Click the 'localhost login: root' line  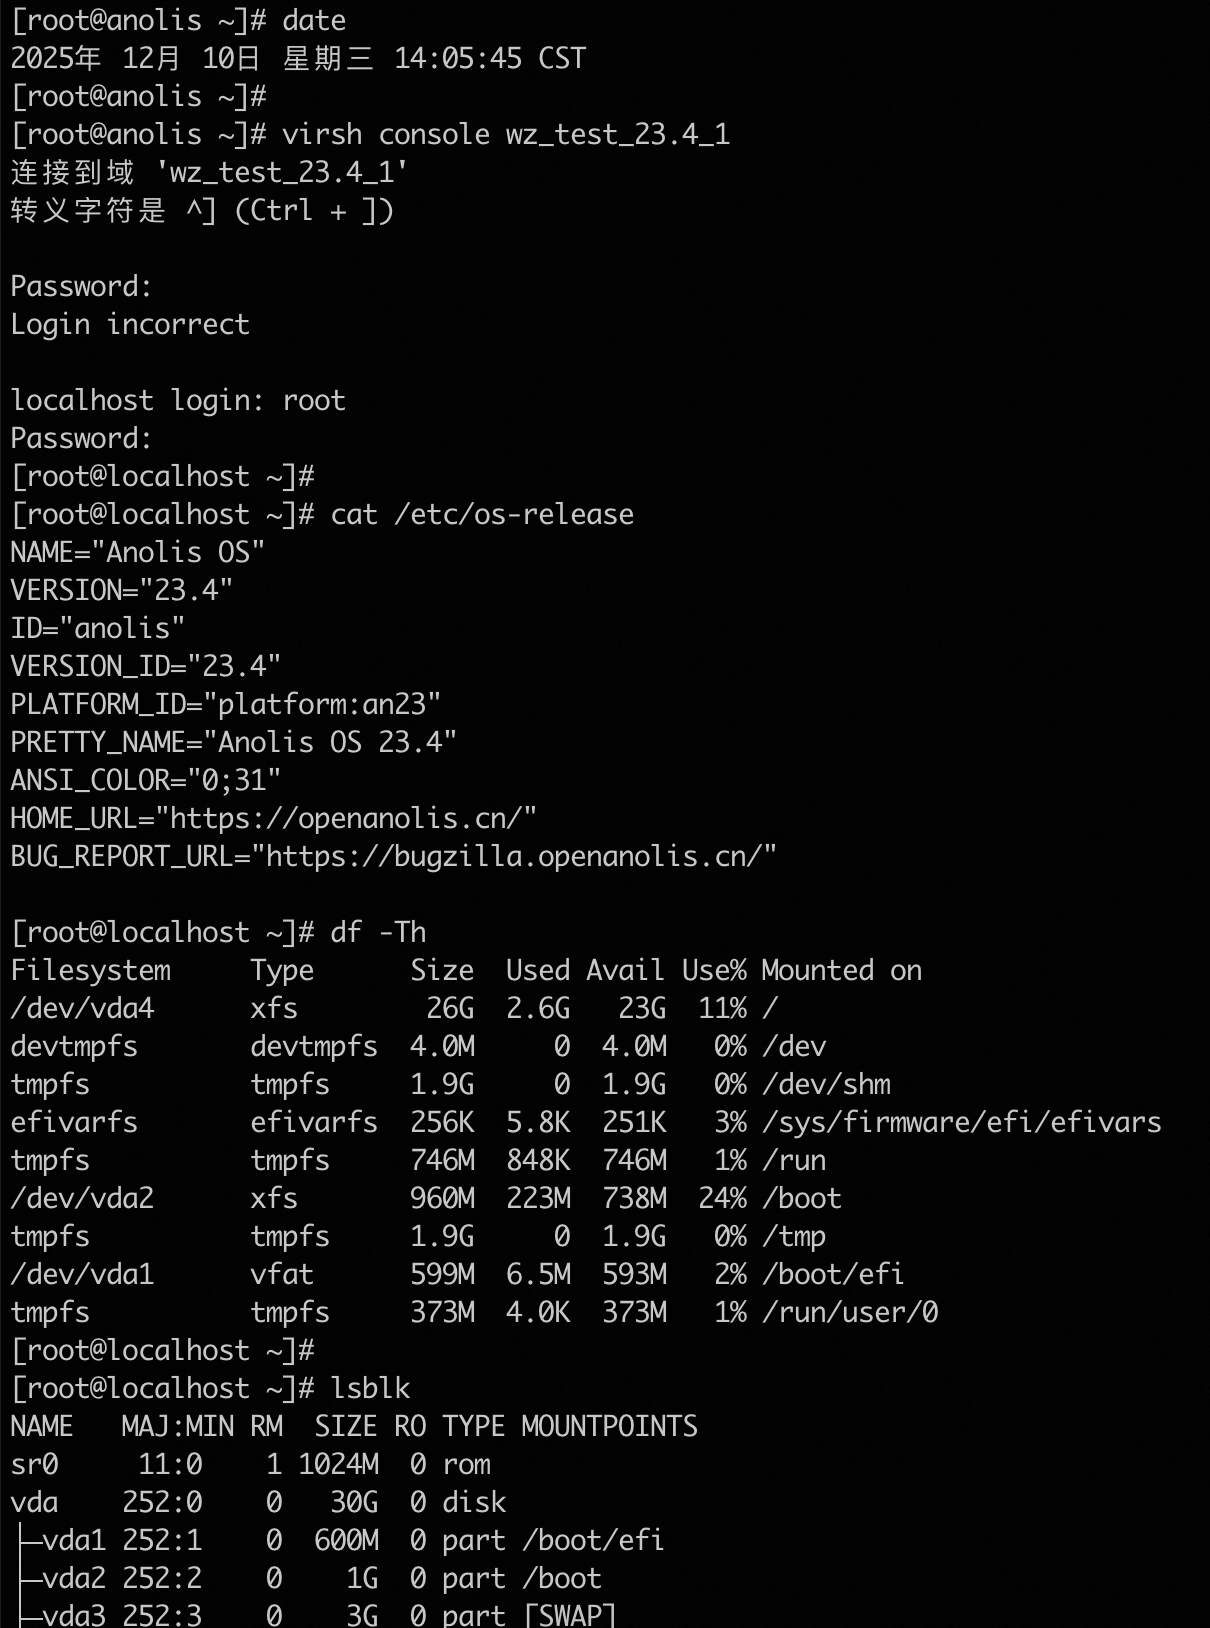point(178,401)
